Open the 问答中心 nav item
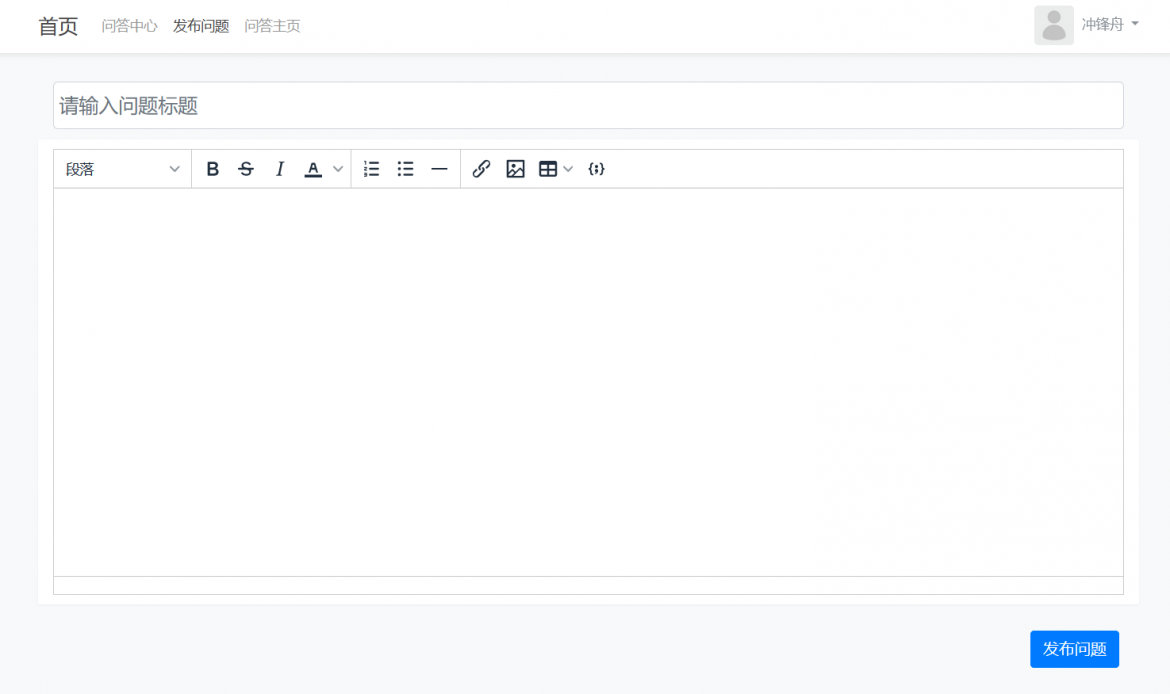Viewport: 1170px width, 694px height. (129, 26)
